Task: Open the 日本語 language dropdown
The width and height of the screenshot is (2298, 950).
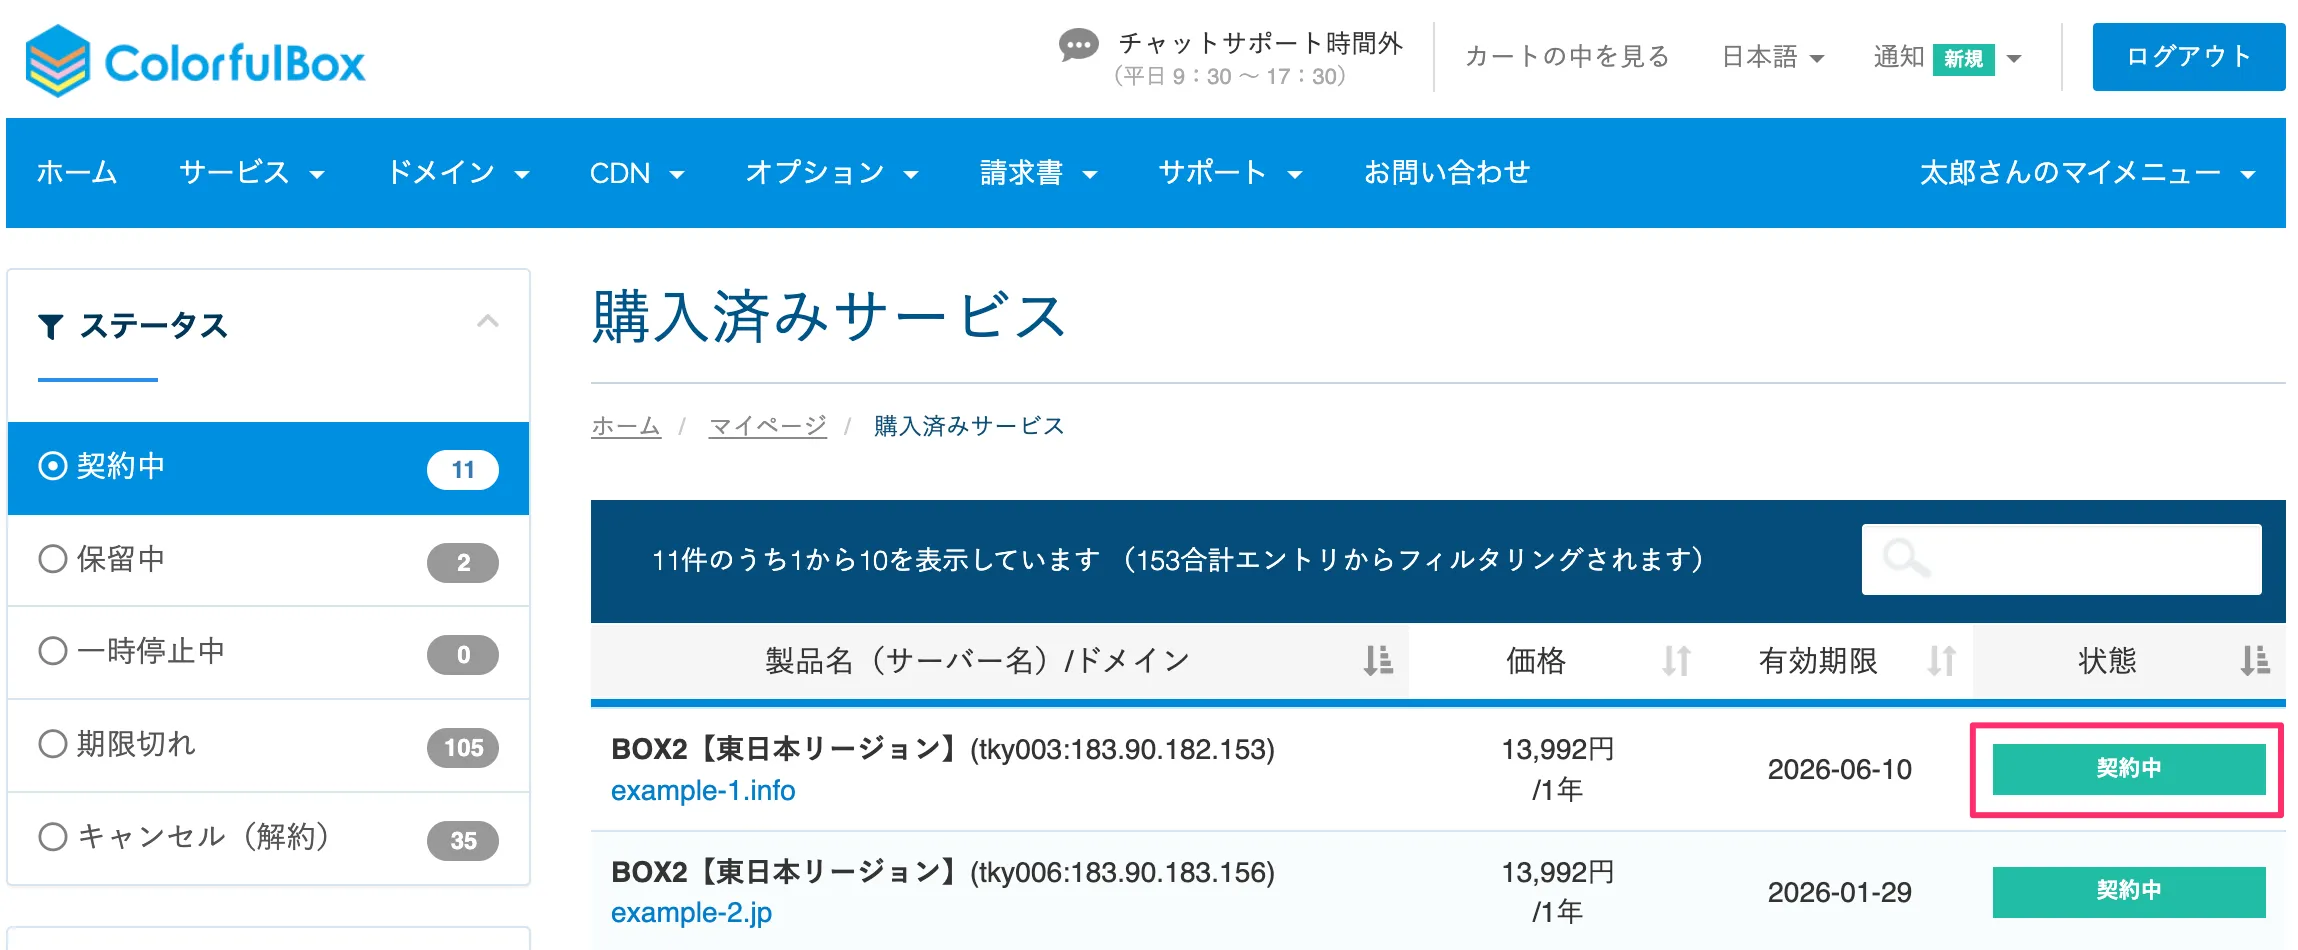Action: pos(1772,57)
